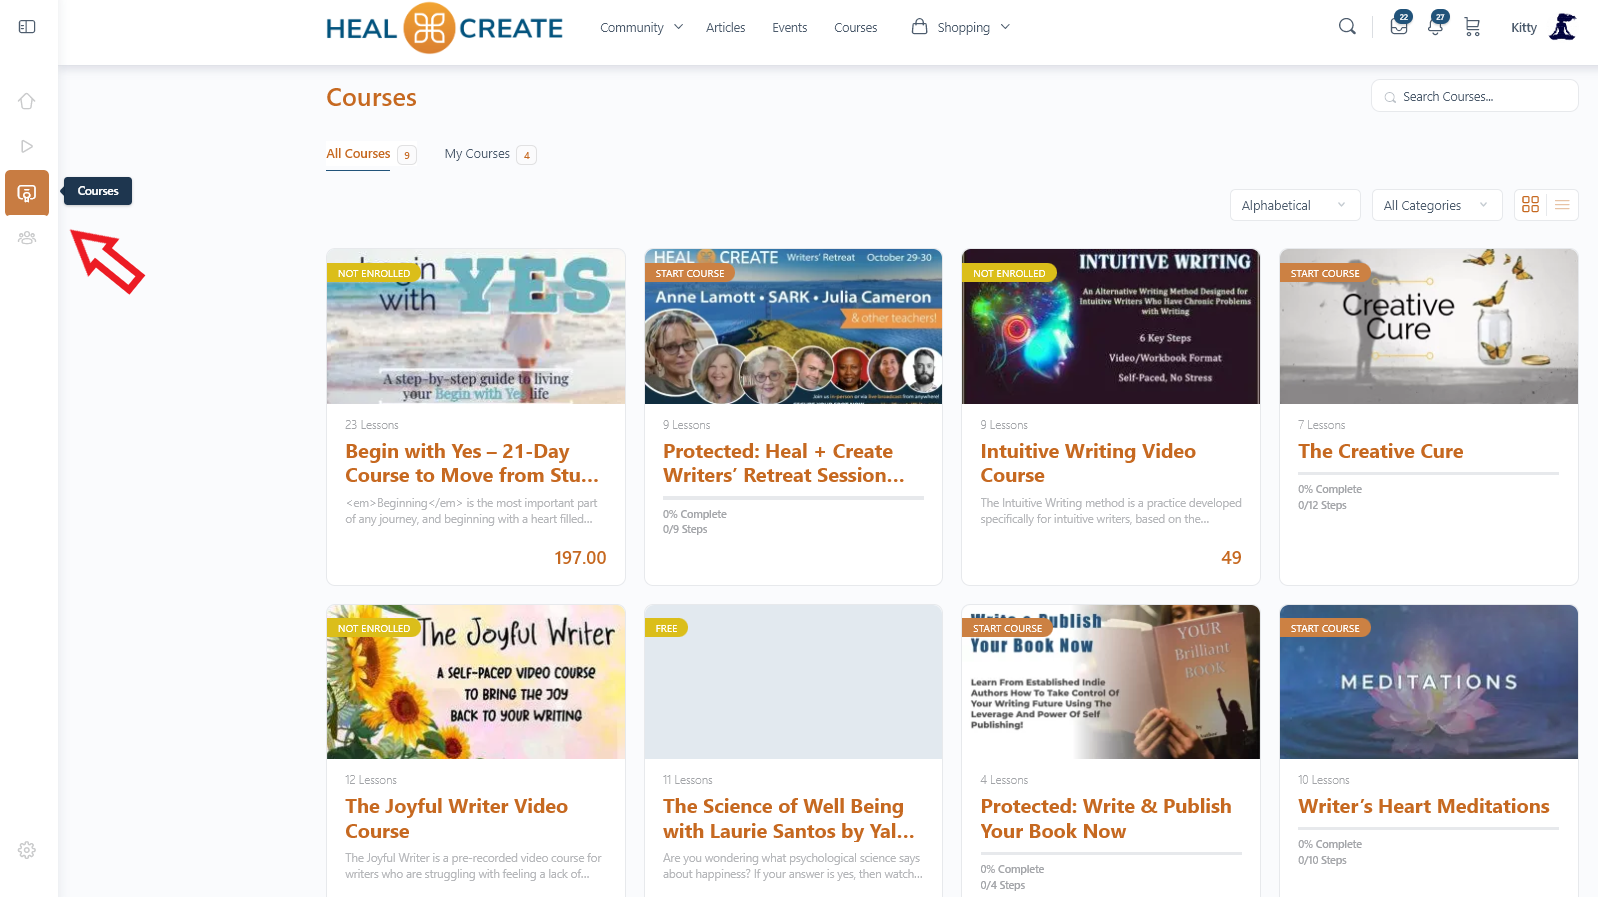This screenshot has height=897, width=1598.
Task: Click the Search Courses input field
Action: (1475, 96)
